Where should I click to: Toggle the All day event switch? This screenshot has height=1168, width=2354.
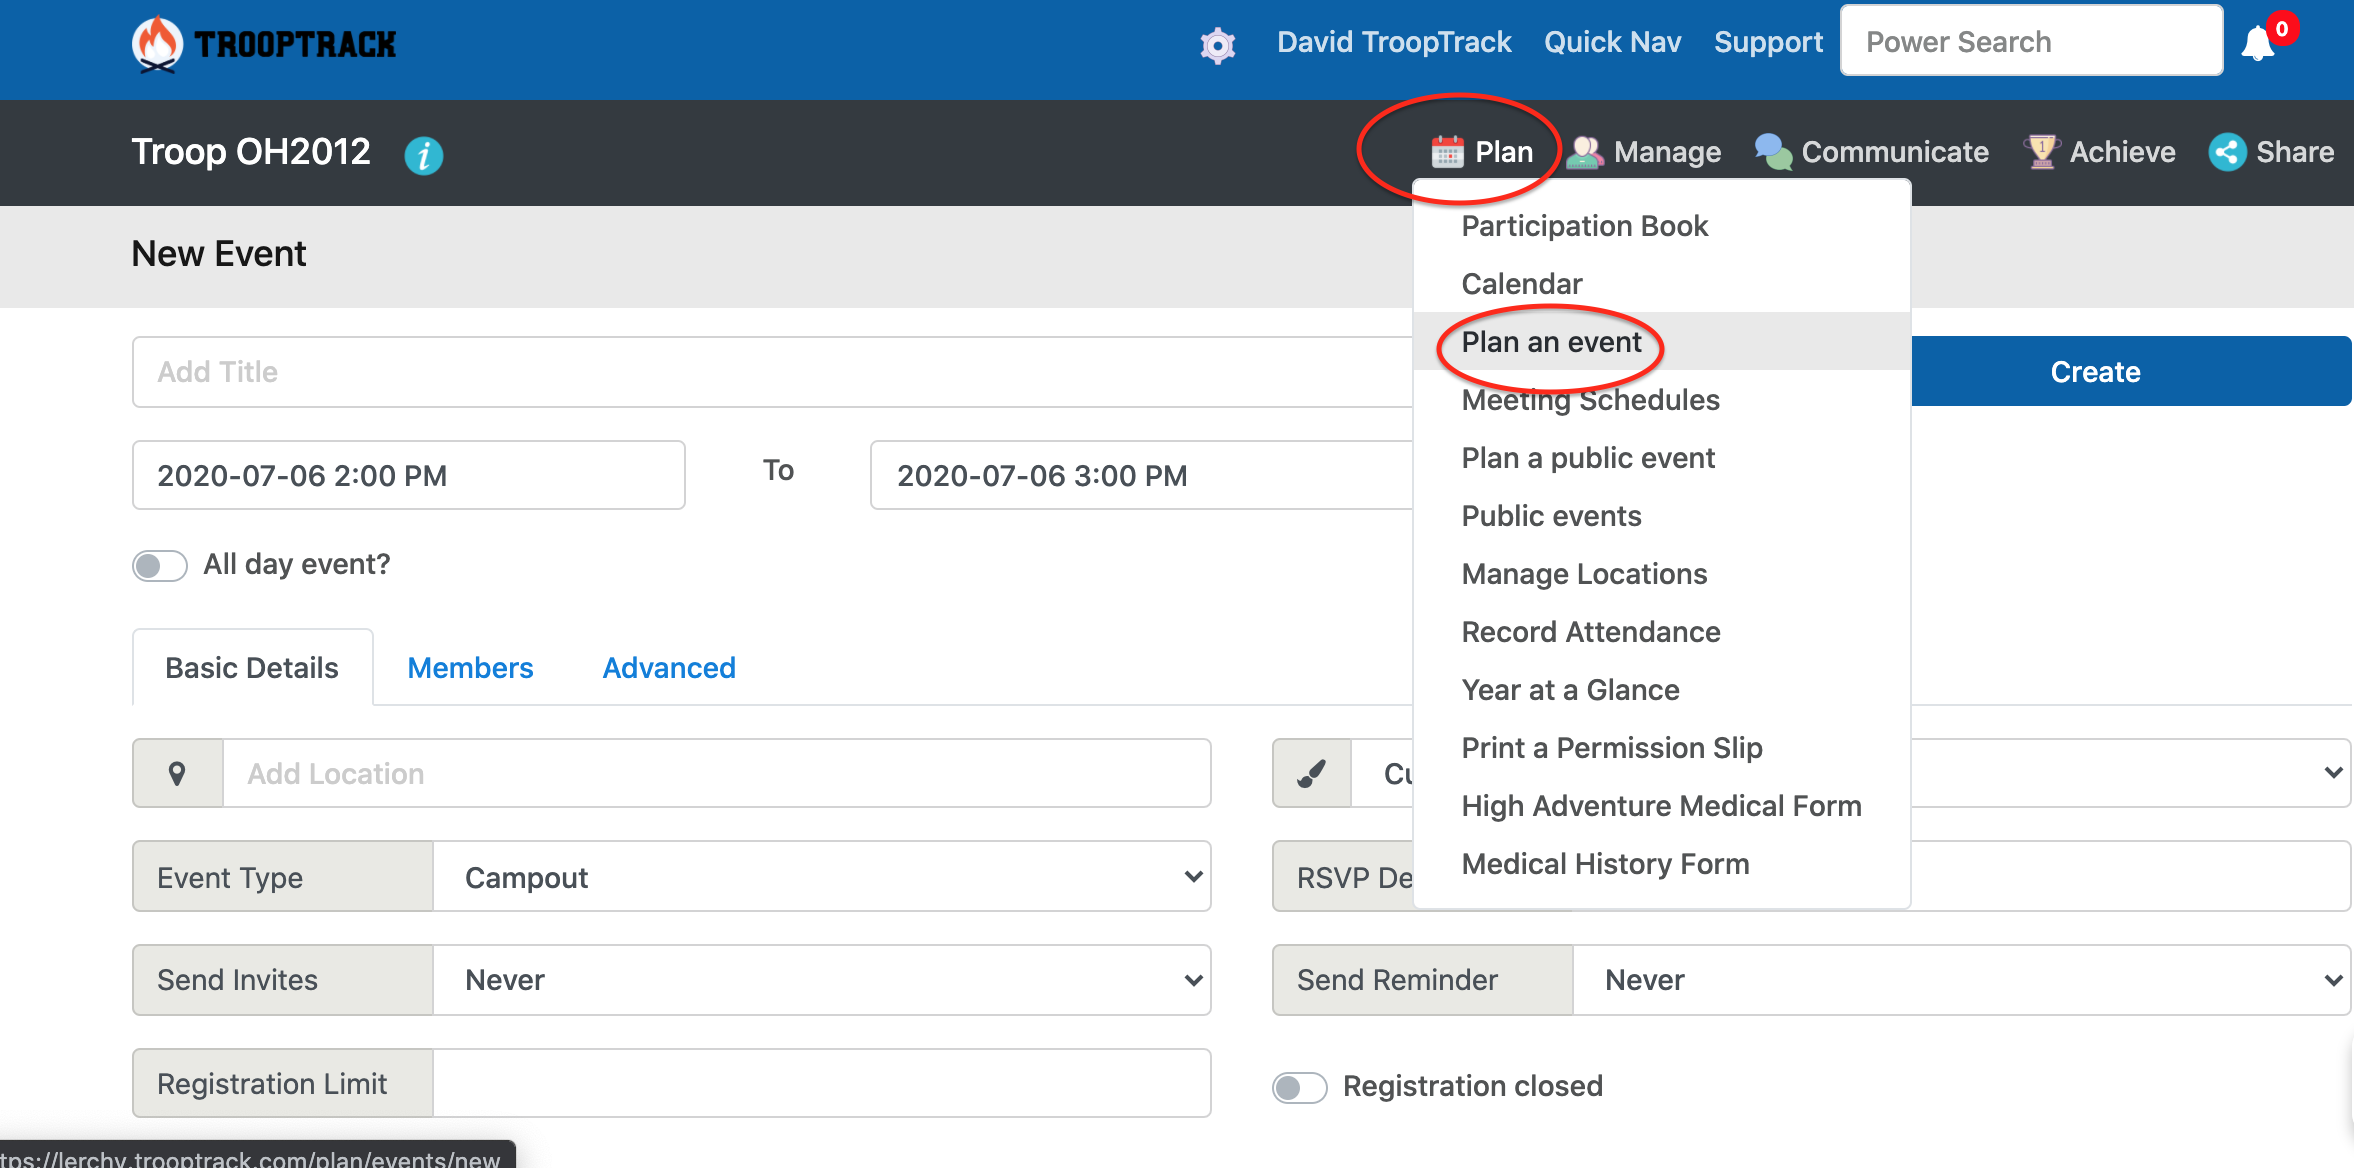pyautogui.click(x=160, y=565)
